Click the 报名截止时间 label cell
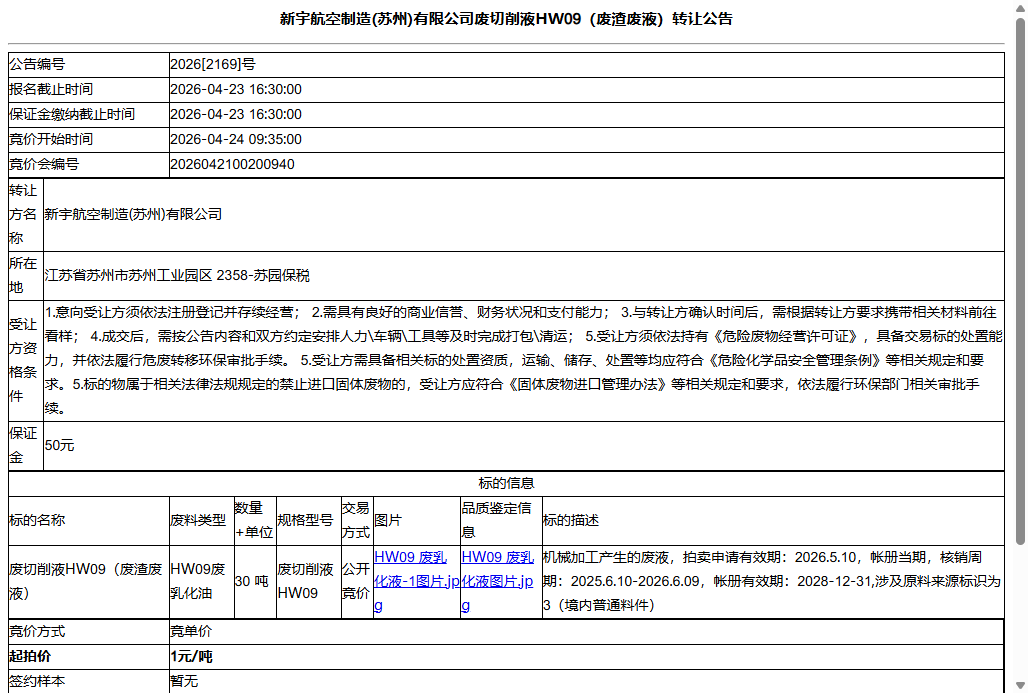Viewport: 1028px width, 693px height. point(89,90)
